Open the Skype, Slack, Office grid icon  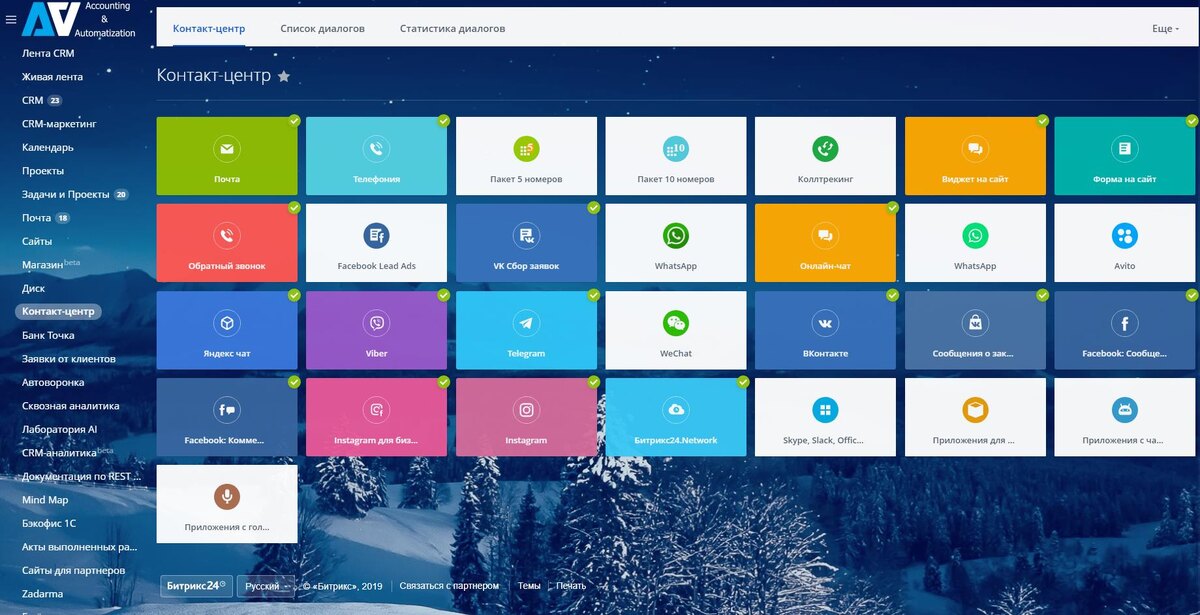click(x=825, y=410)
